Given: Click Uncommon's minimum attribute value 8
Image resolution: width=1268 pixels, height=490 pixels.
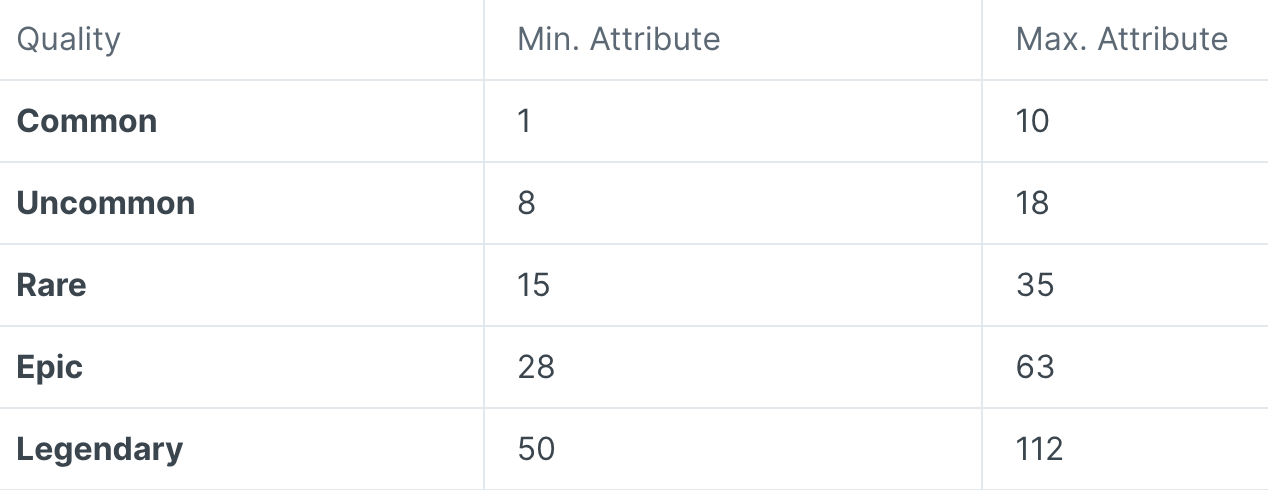Looking at the screenshot, I should (527, 204).
